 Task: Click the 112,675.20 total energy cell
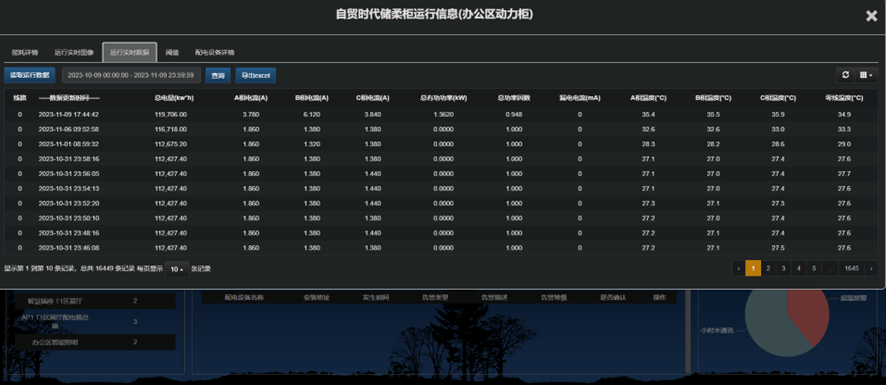click(170, 144)
